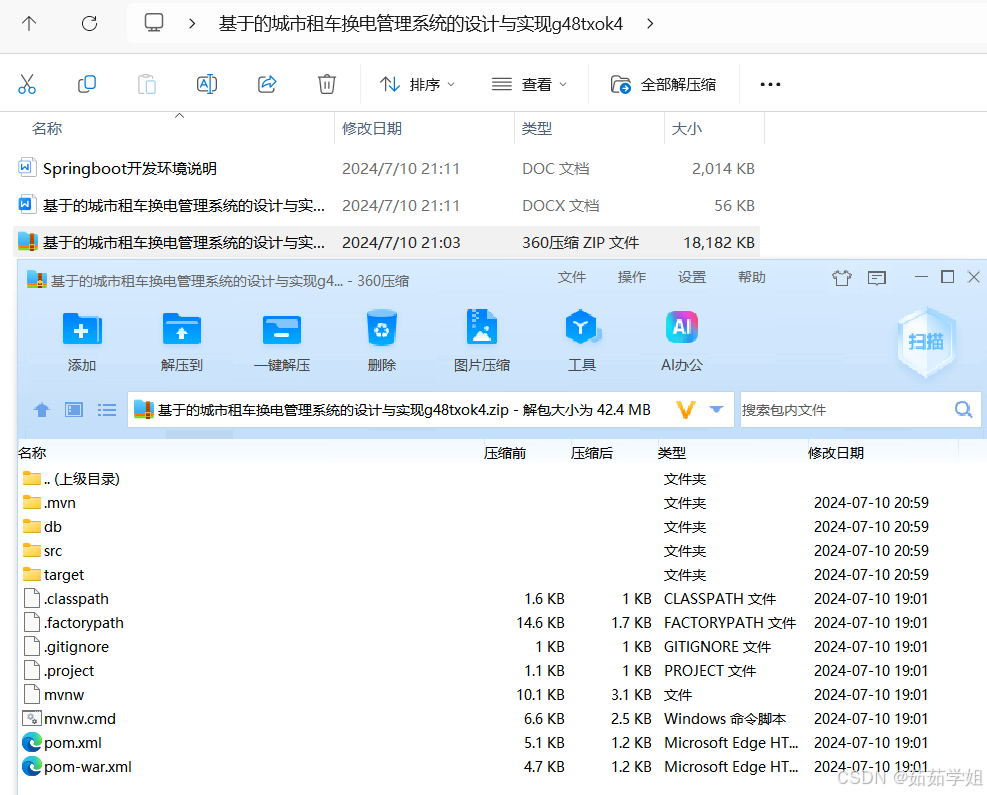Open 文件 menu in 360压缩

pyautogui.click(x=572, y=278)
